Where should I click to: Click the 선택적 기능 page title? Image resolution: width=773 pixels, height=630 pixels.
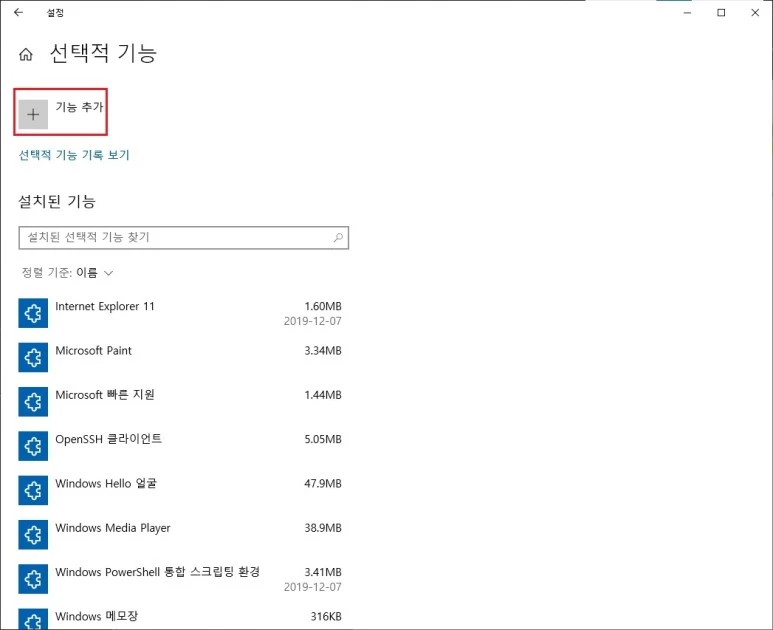click(104, 53)
